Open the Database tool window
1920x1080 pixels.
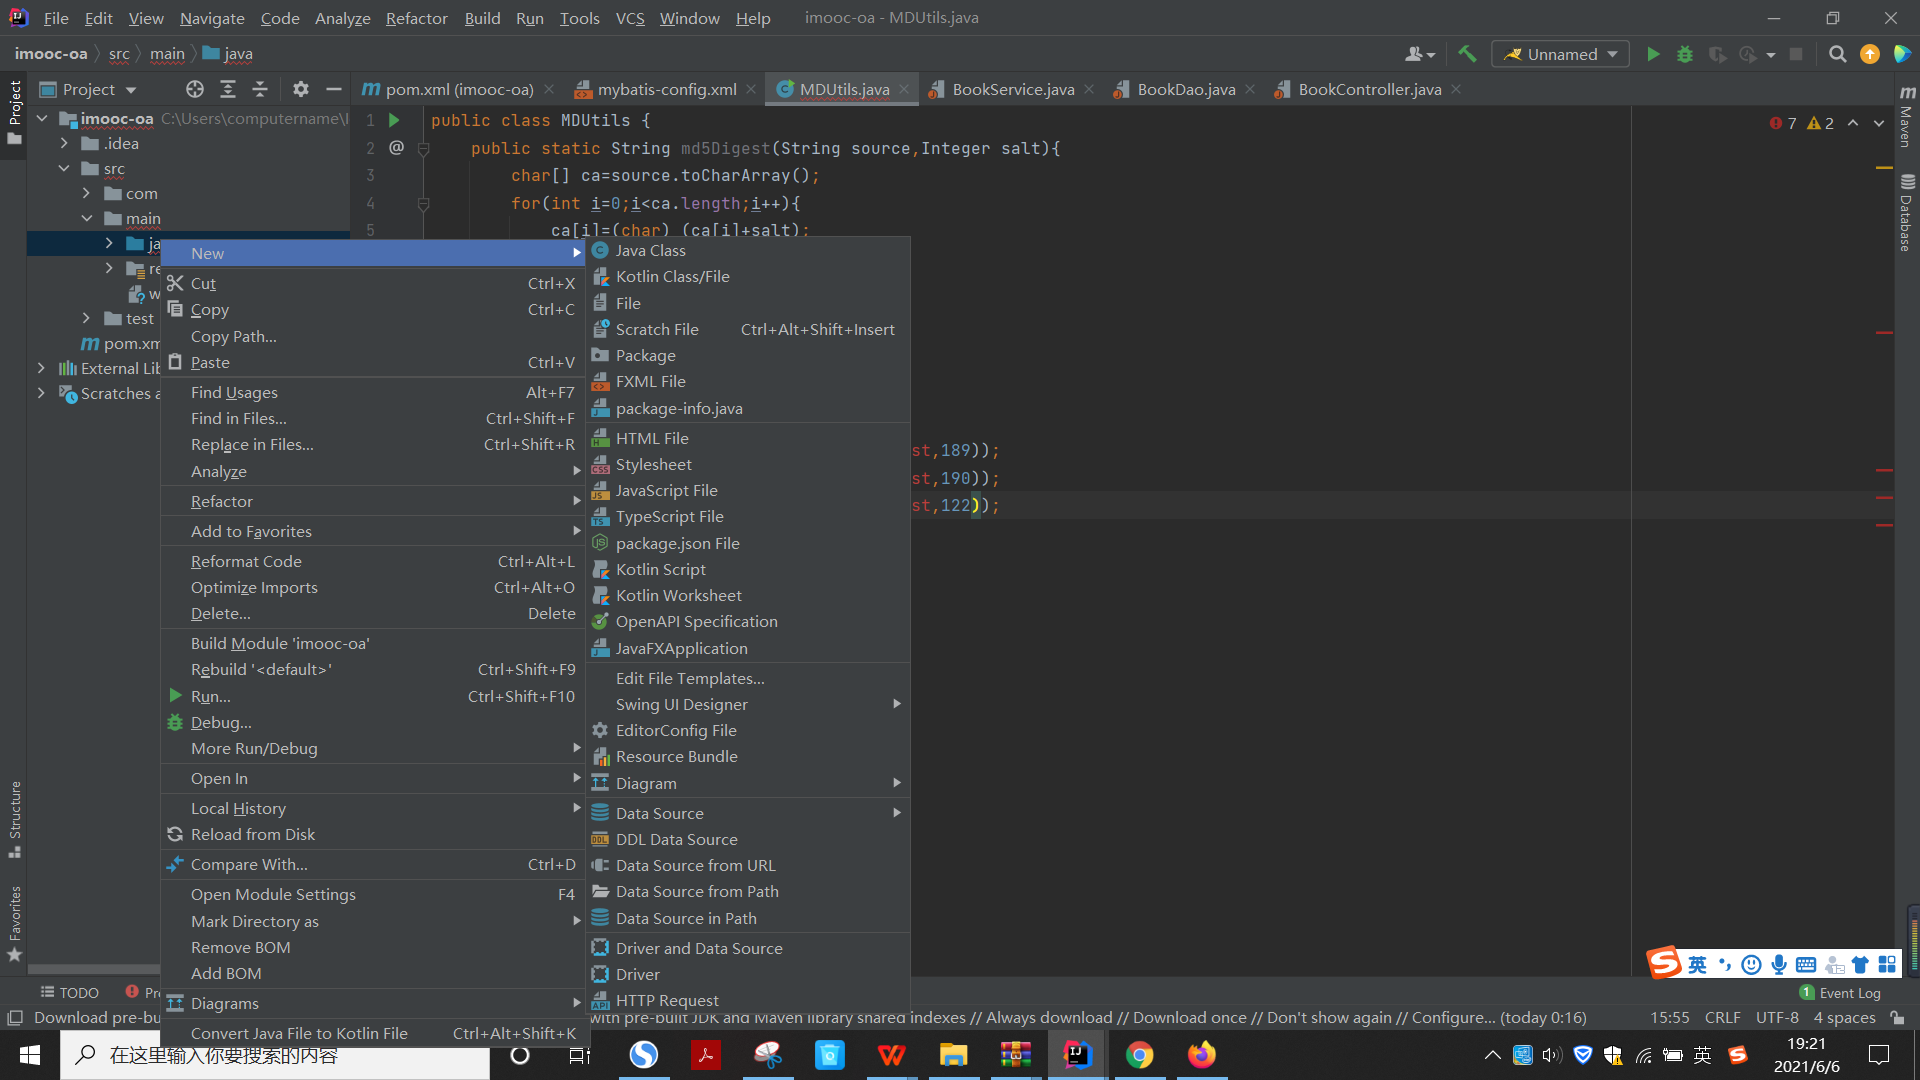coord(1907,213)
